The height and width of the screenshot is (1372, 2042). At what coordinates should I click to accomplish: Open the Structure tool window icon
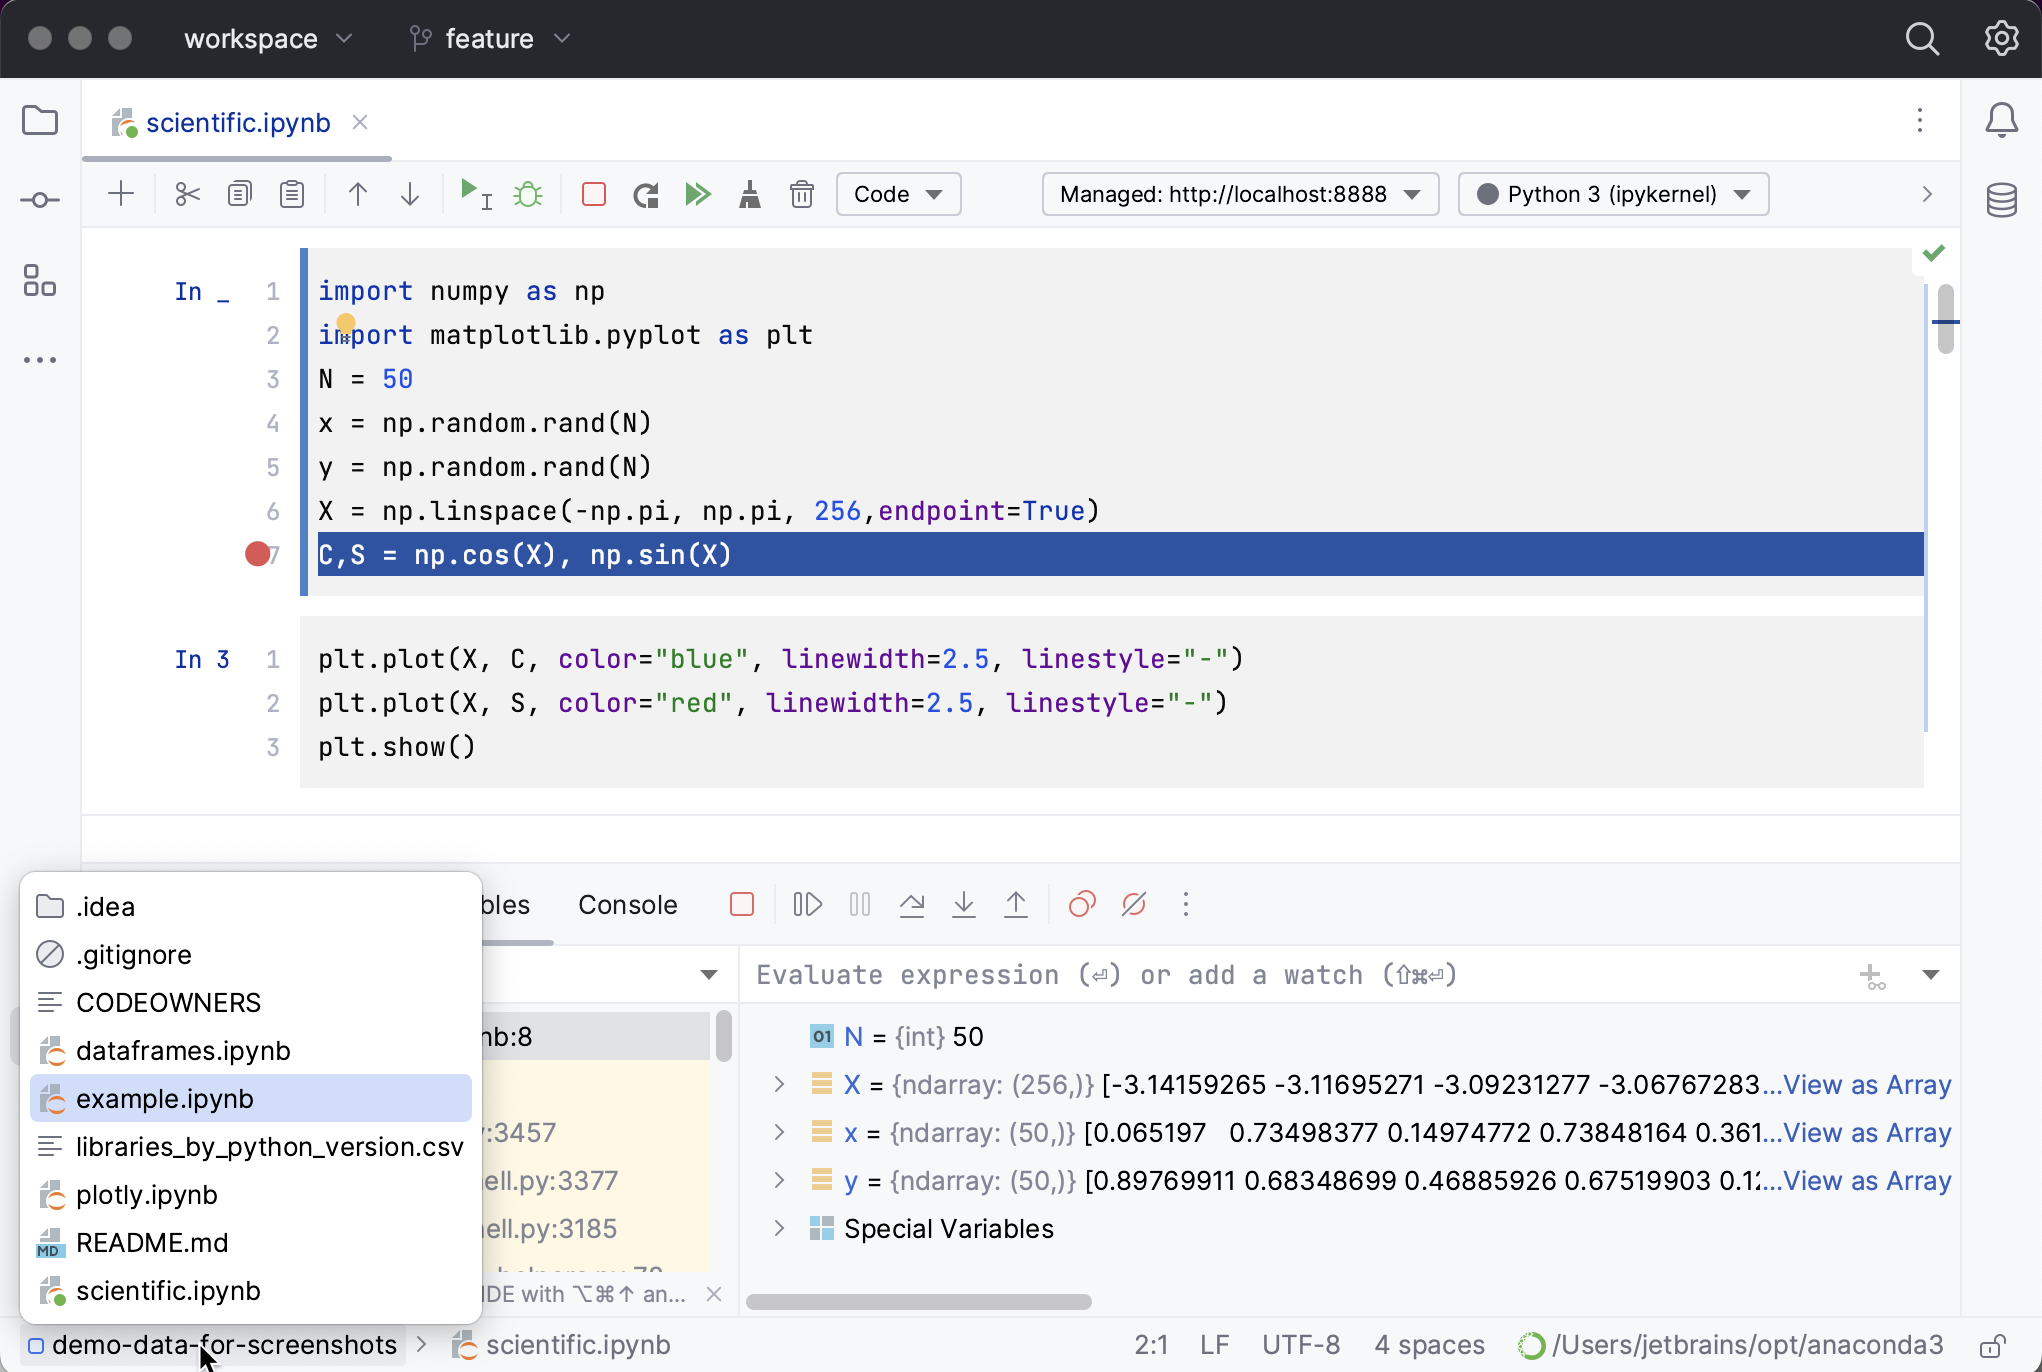[40, 280]
